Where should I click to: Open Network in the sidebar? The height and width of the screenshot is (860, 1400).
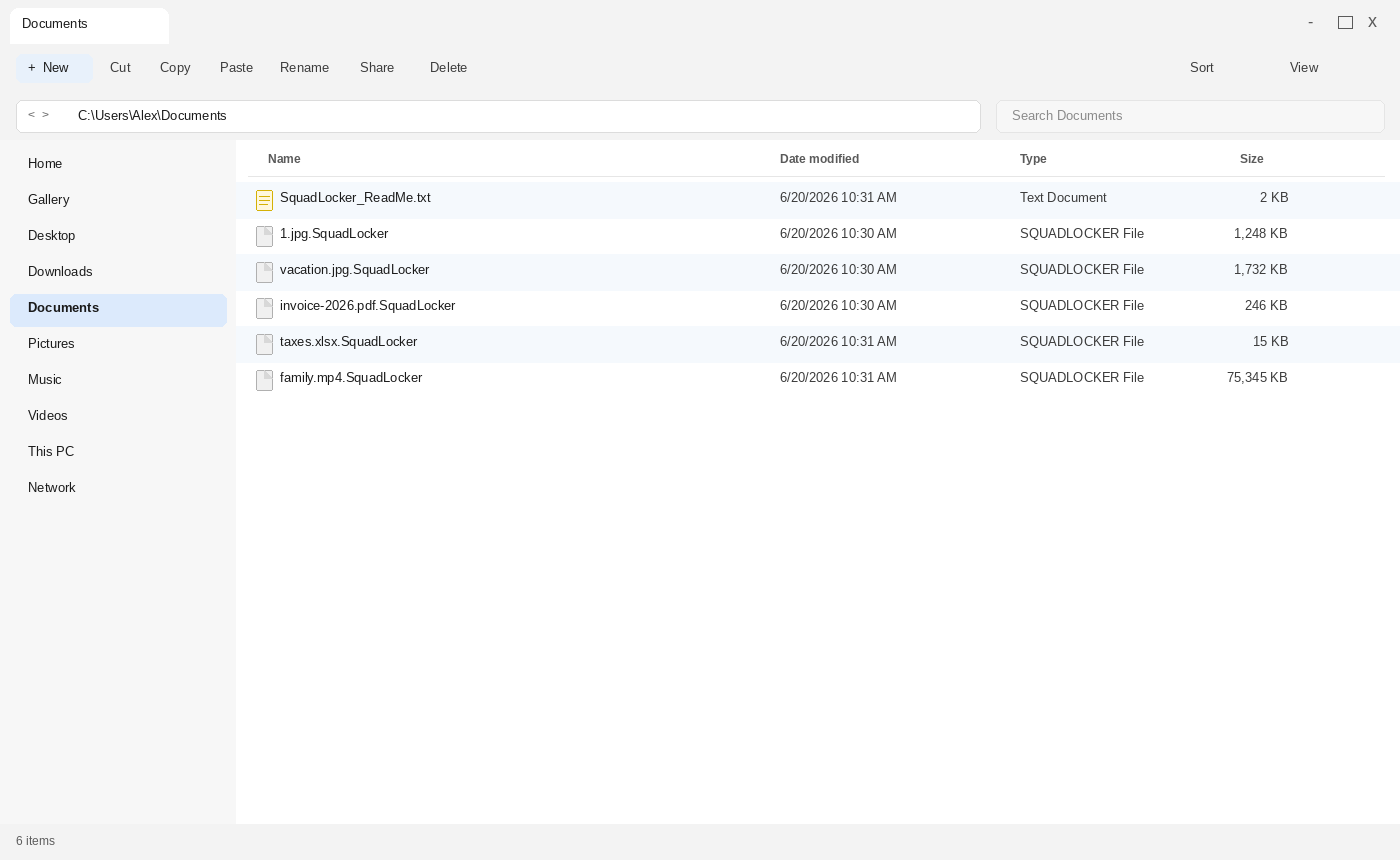[118, 488]
